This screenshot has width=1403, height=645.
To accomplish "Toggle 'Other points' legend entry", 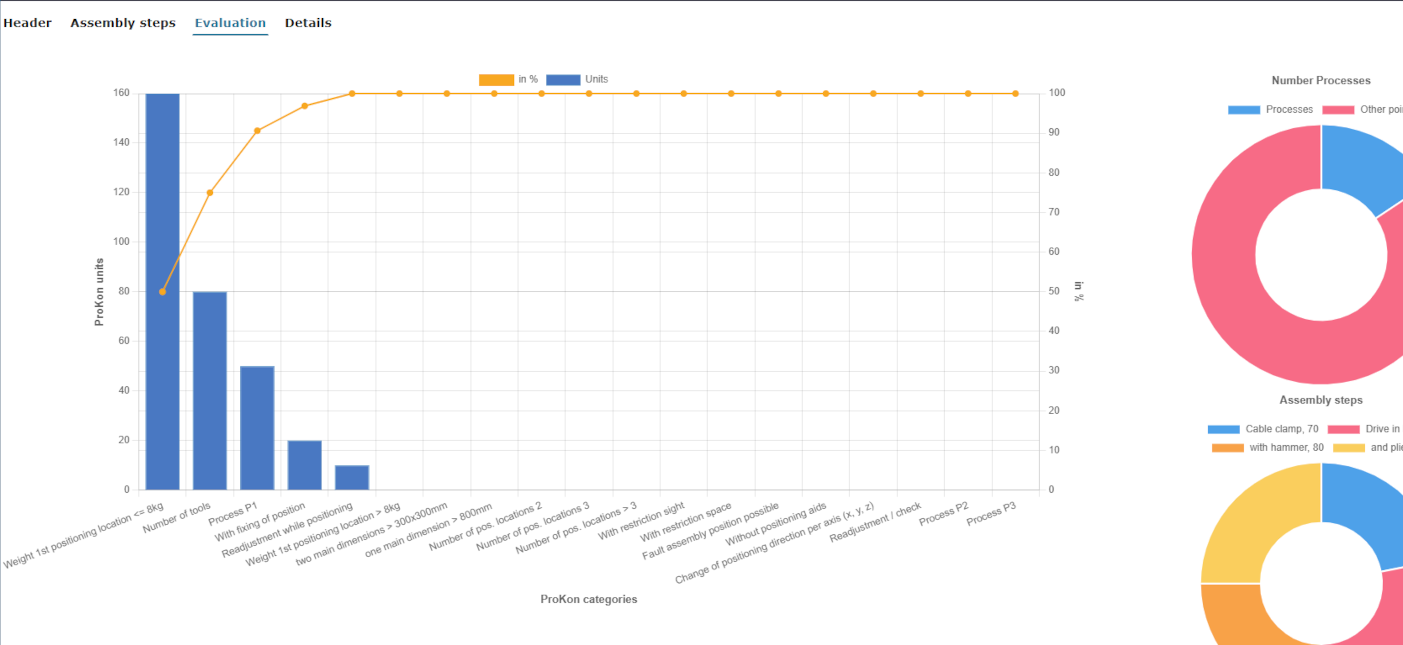I will coord(1365,110).
